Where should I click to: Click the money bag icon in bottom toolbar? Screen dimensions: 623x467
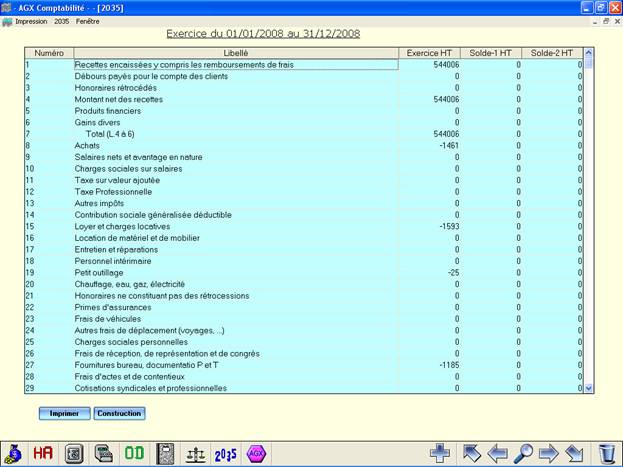pyautogui.click(x=13, y=453)
